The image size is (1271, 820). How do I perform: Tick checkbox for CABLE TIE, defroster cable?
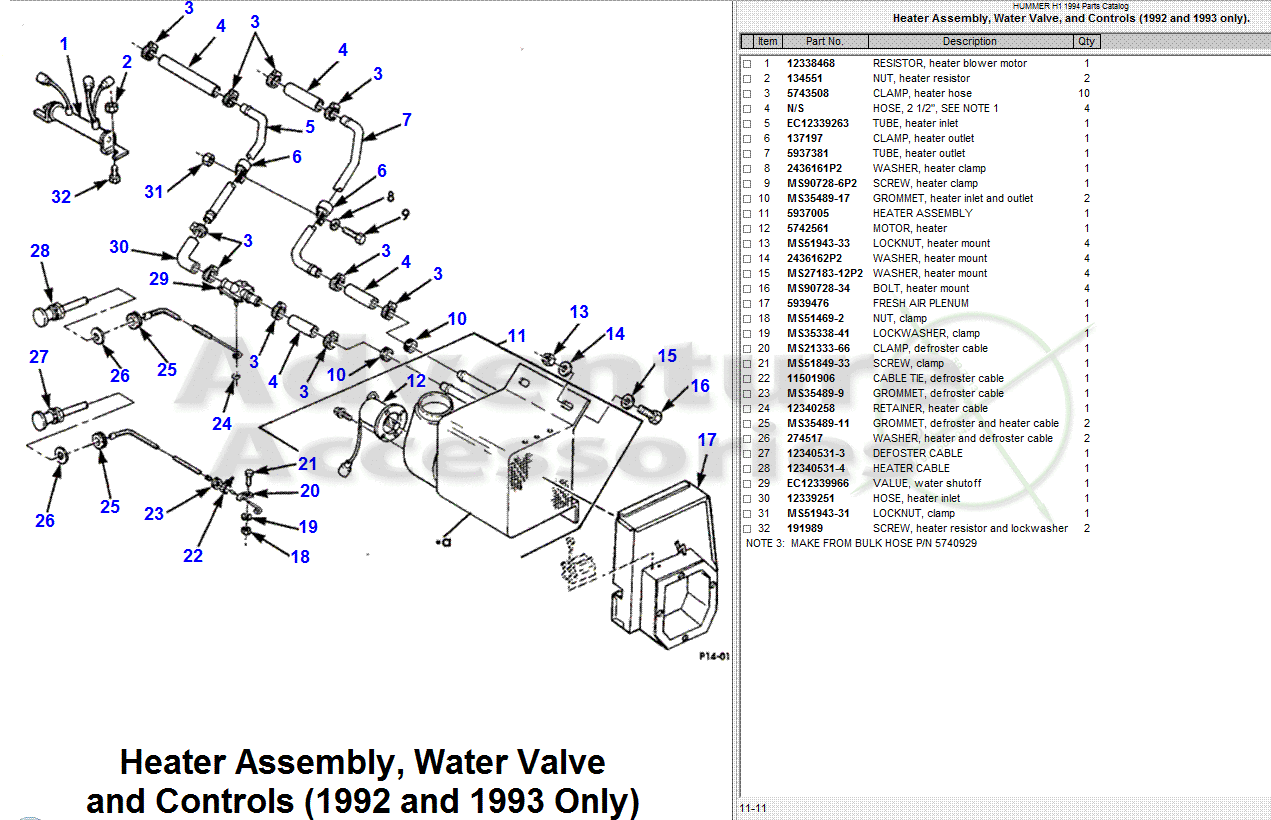pos(746,379)
